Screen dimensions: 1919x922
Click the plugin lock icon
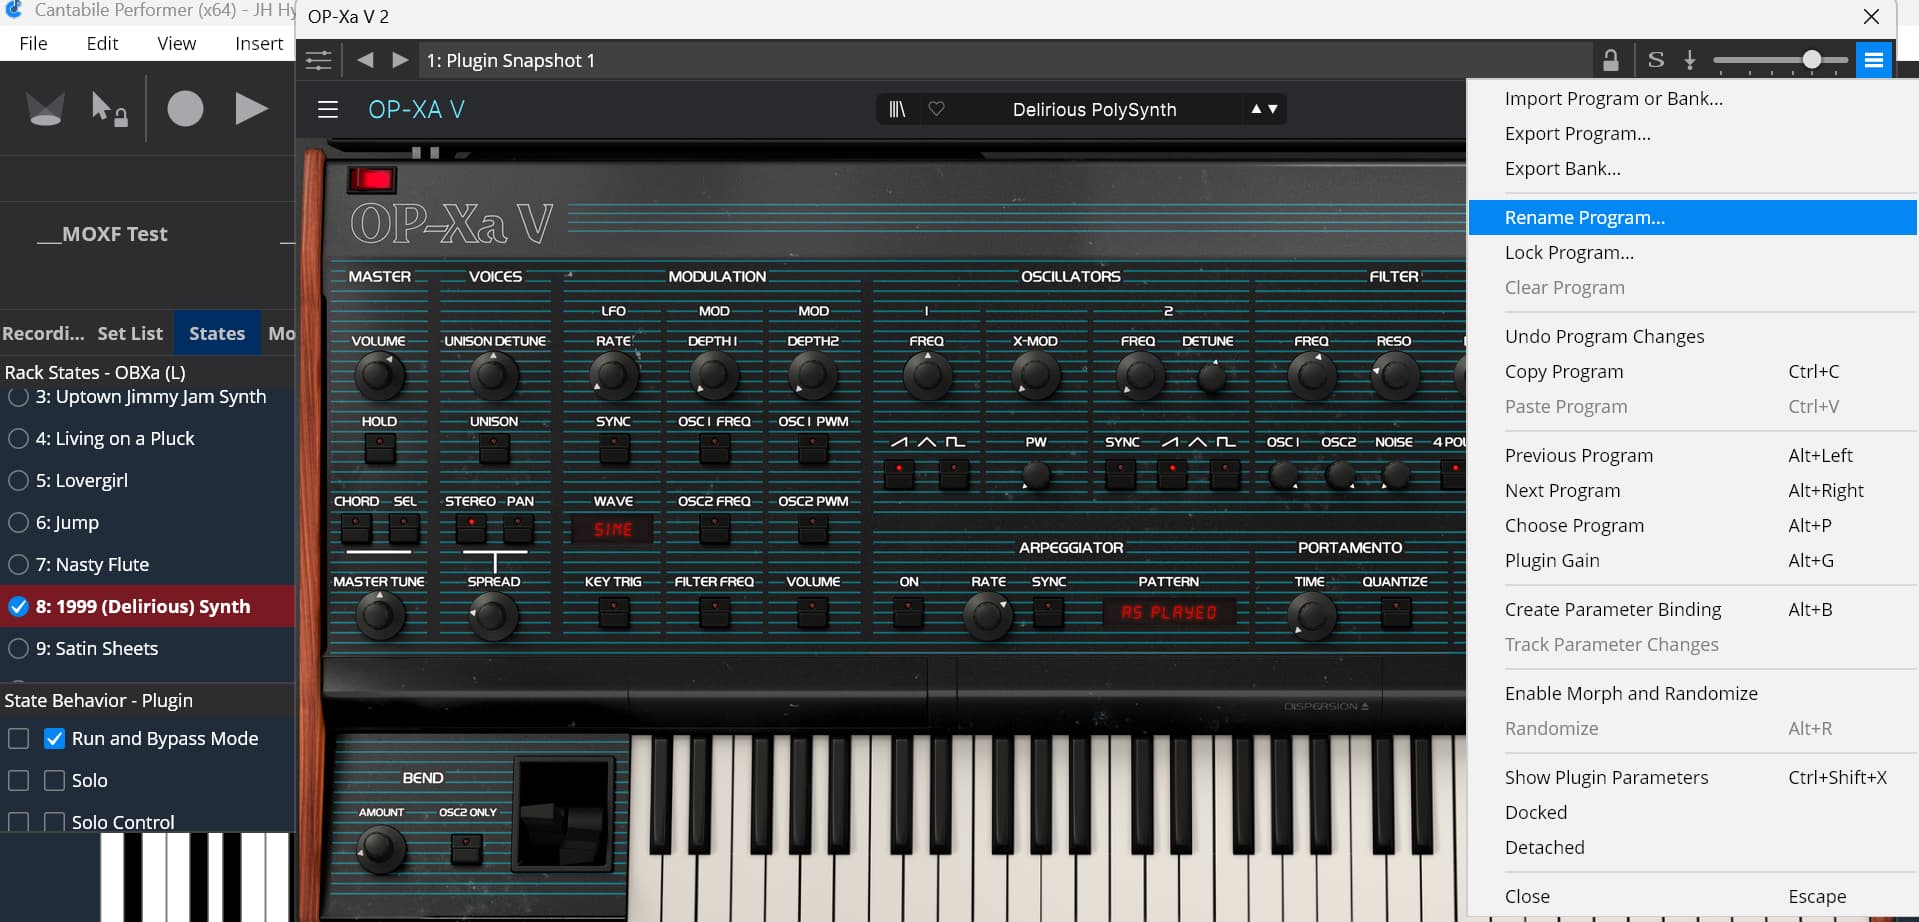(1610, 60)
